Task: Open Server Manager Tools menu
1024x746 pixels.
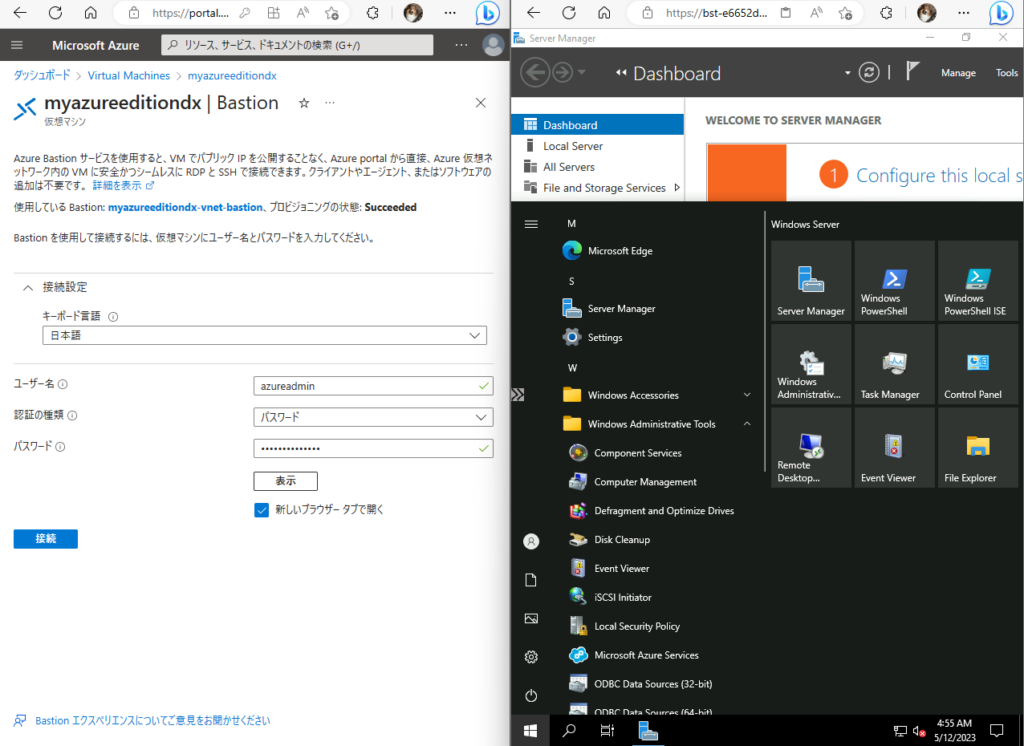Action: (x=1006, y=73)
